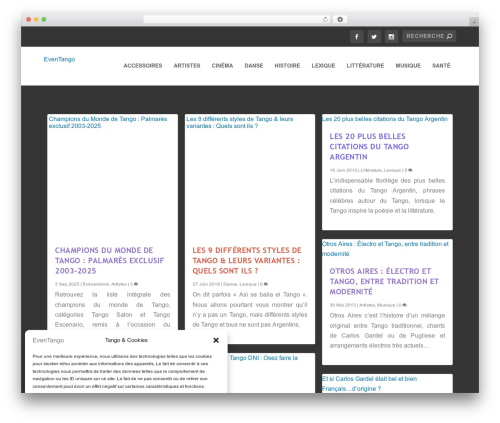Viewport: 500px width, 423px height.
Task: Close the Tango & Cookies banner
Action: tap(216, 340)
